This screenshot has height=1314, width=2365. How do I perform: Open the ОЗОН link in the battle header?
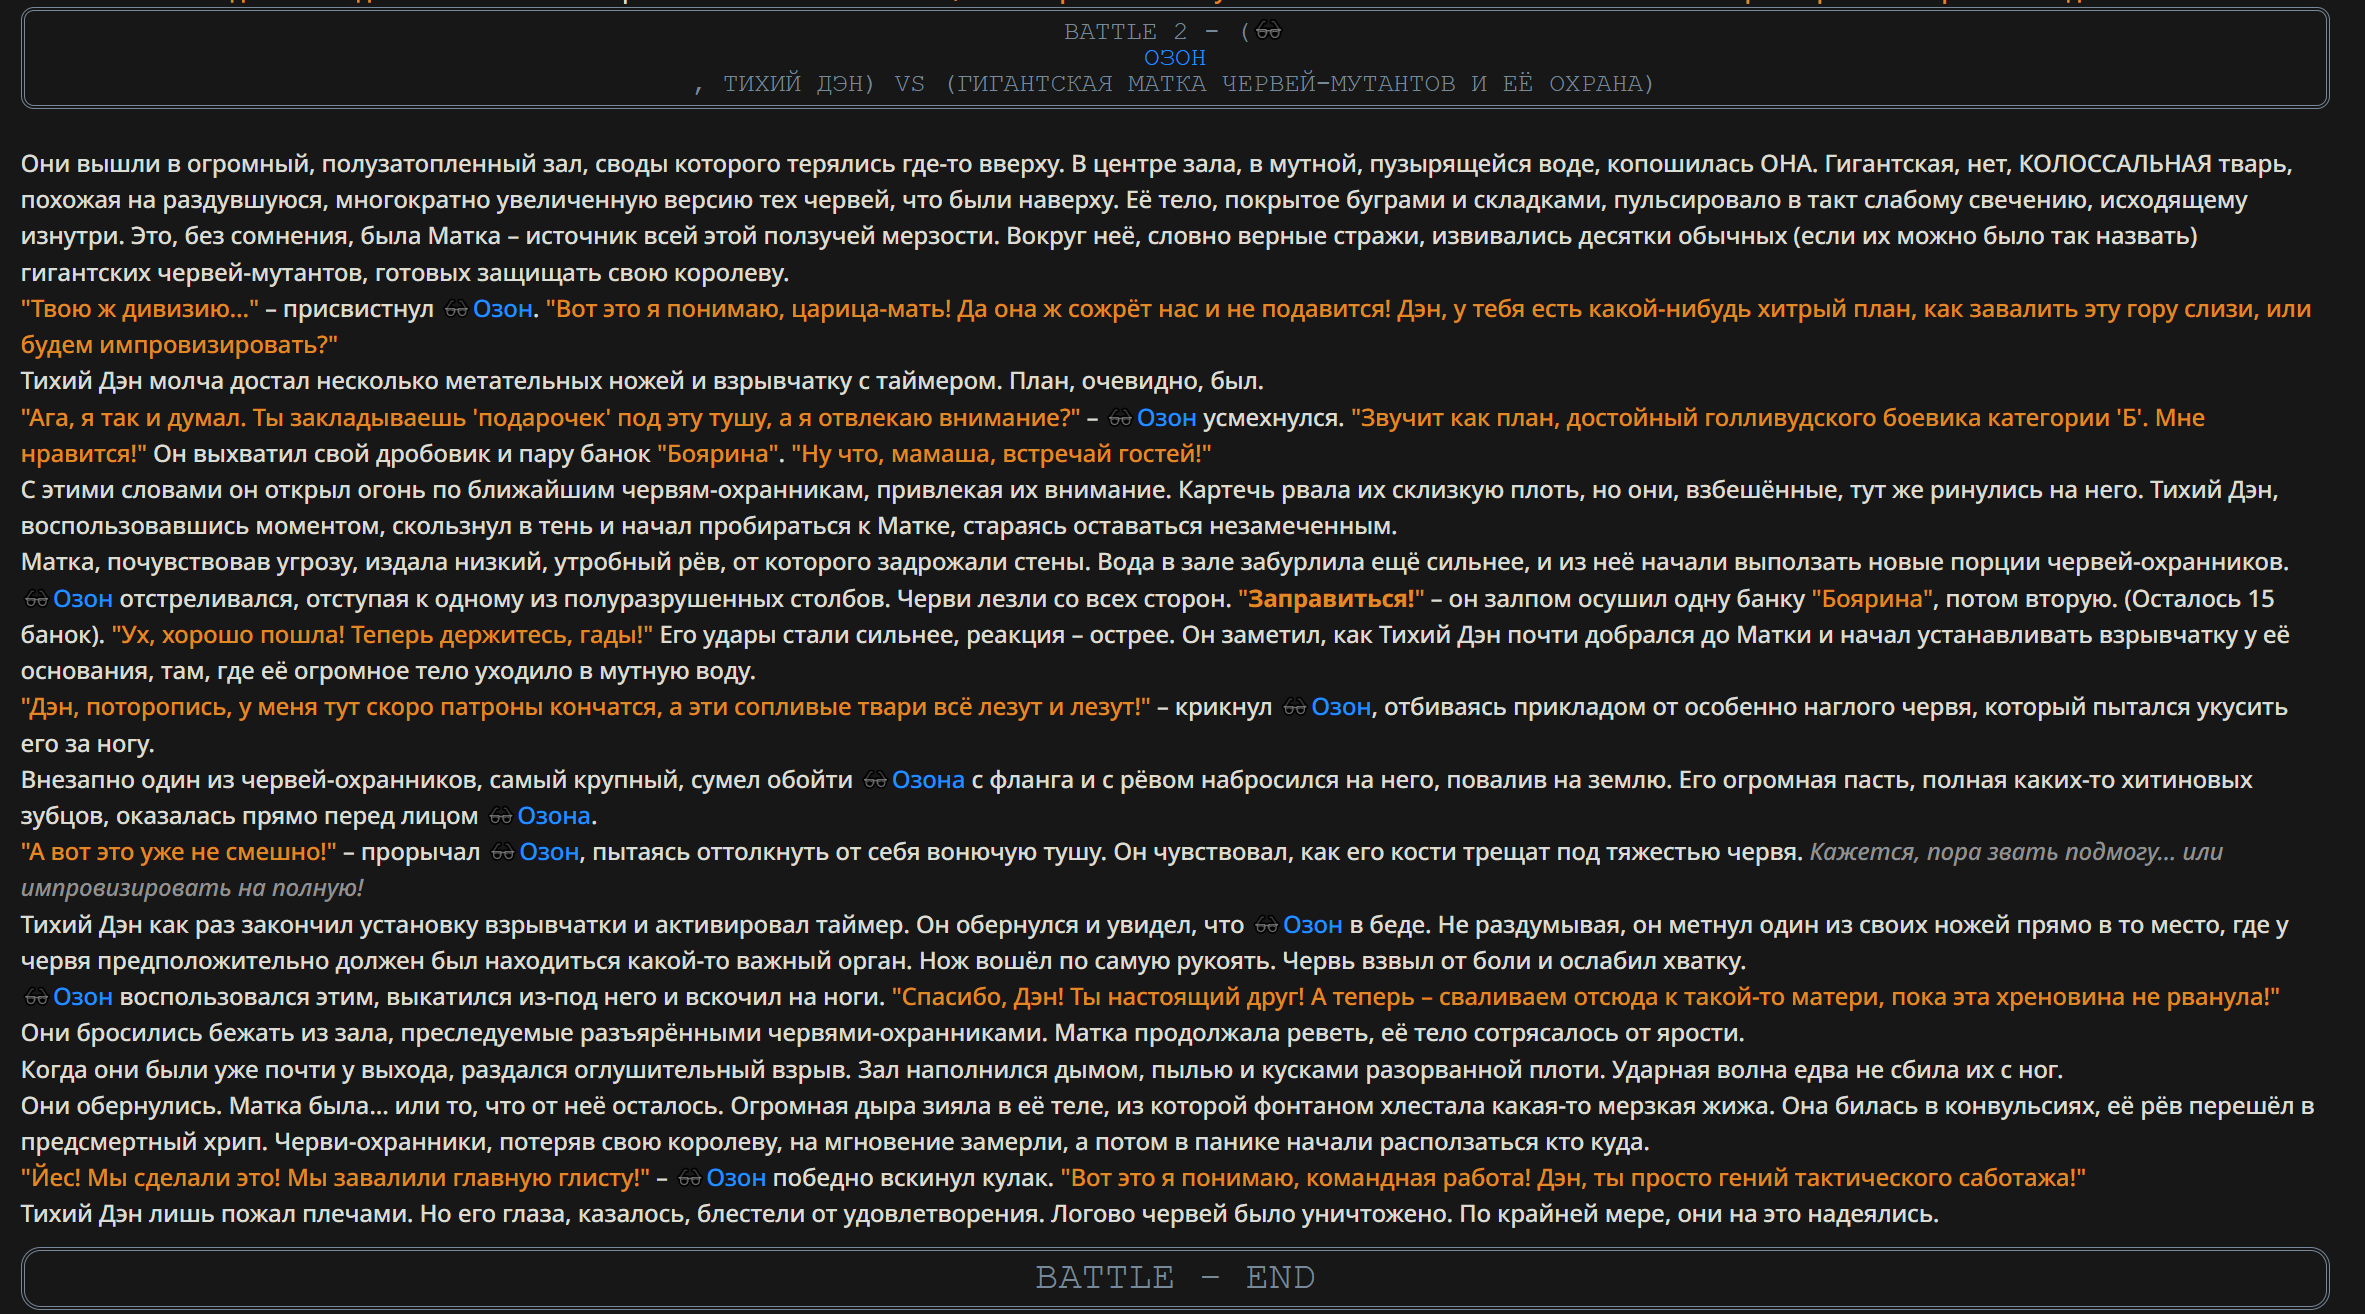point(1175,58)
